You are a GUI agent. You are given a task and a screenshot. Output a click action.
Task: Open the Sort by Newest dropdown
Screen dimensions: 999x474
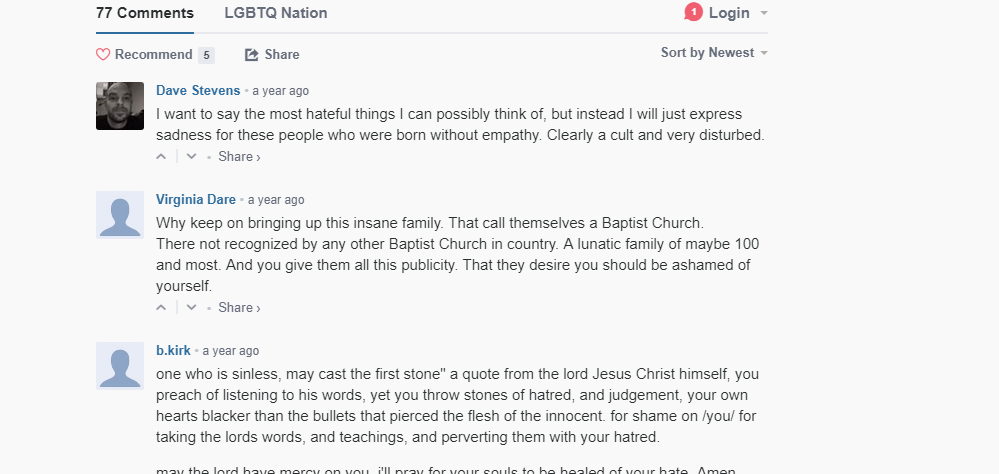[714, 53]
